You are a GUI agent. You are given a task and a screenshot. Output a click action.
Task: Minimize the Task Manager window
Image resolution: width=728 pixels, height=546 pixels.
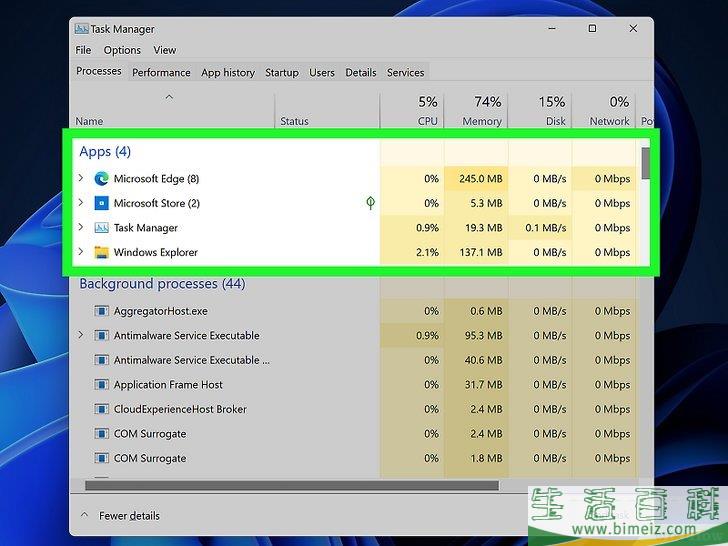point(552,28)
